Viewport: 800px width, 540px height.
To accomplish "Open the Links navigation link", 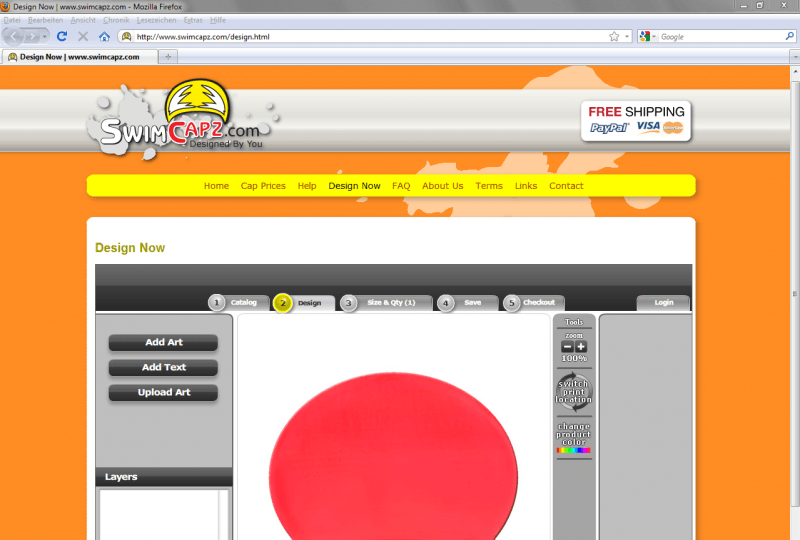I will pos(526,186).
